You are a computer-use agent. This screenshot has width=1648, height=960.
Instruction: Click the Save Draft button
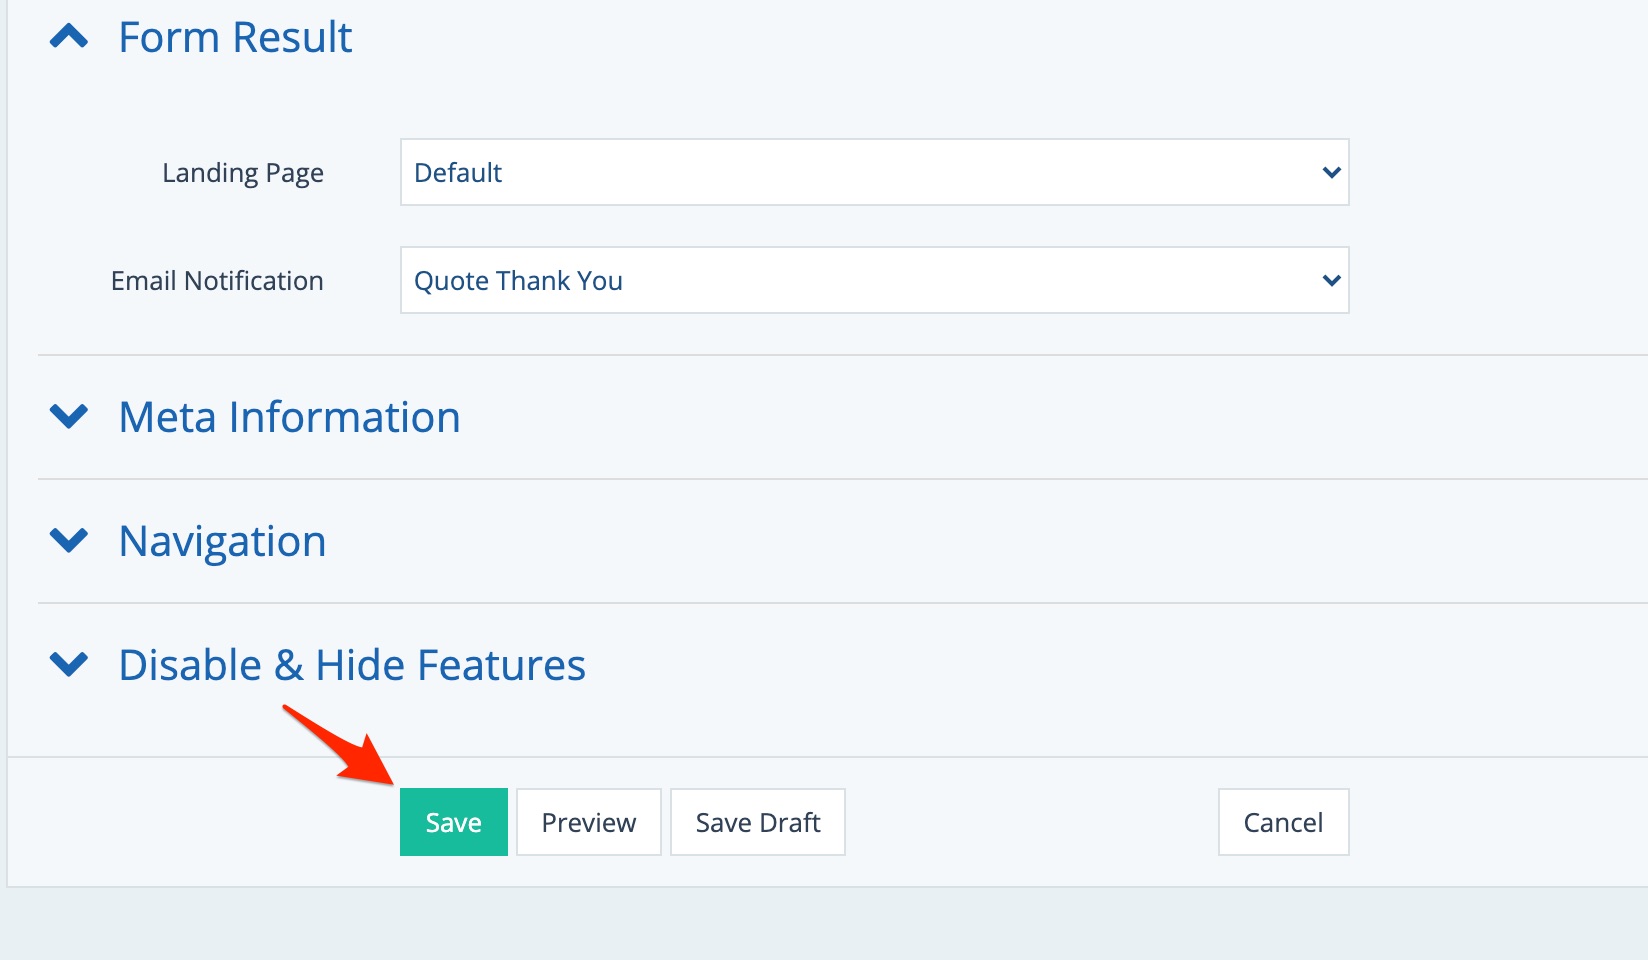click(757, 822)
